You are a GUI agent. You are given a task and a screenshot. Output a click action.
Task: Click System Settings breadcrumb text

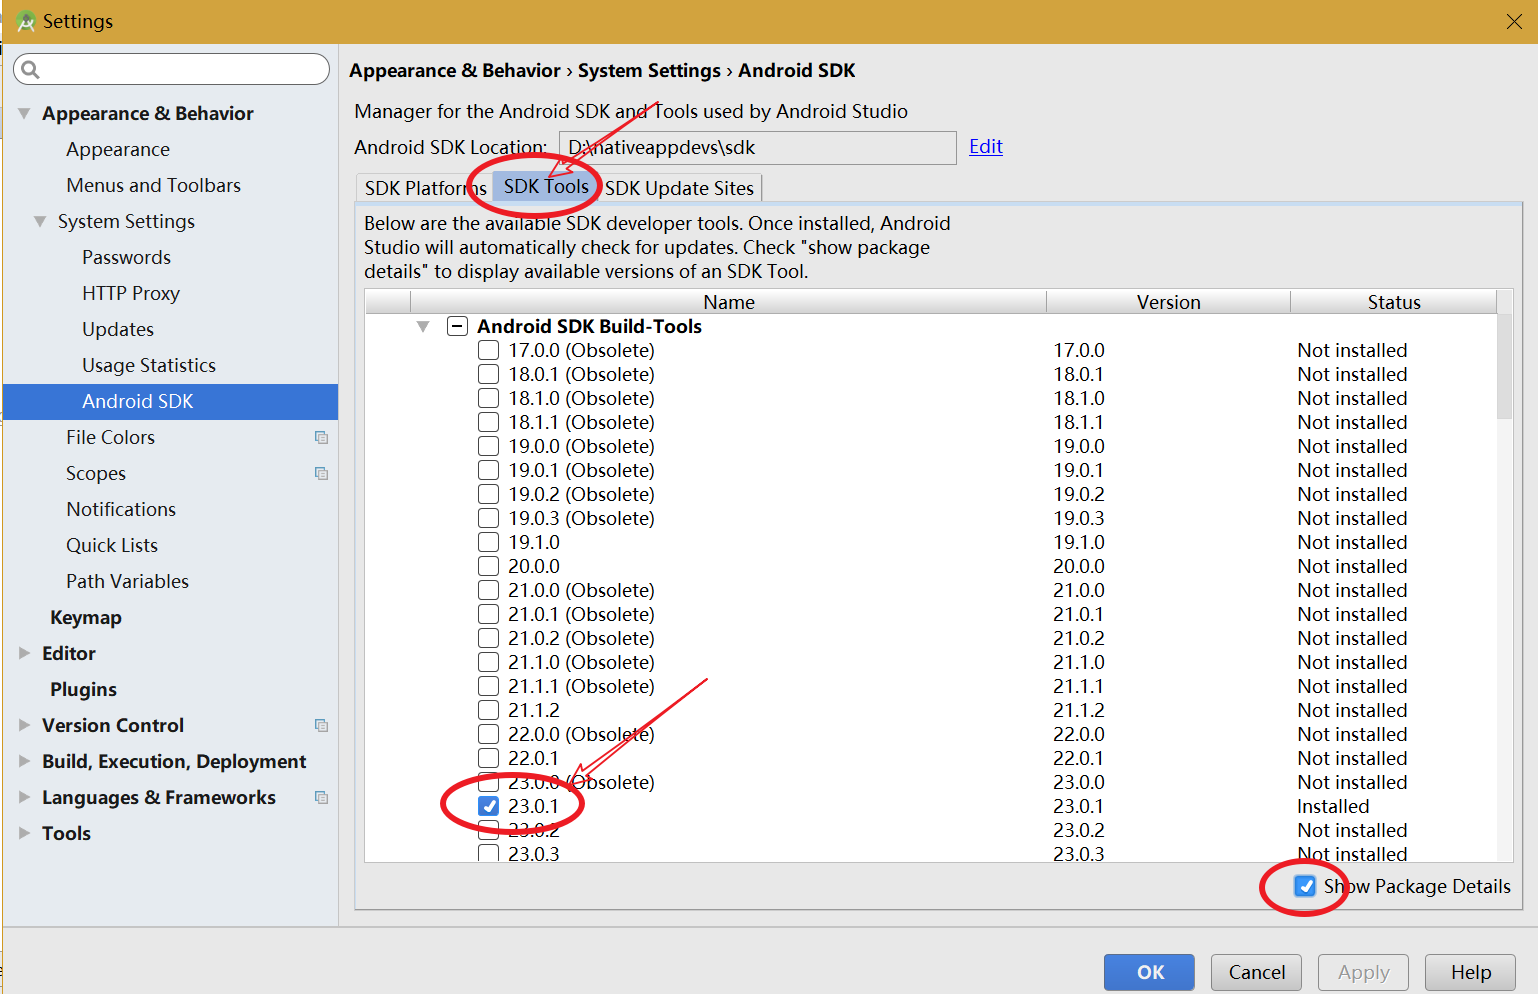click(649, 70)
